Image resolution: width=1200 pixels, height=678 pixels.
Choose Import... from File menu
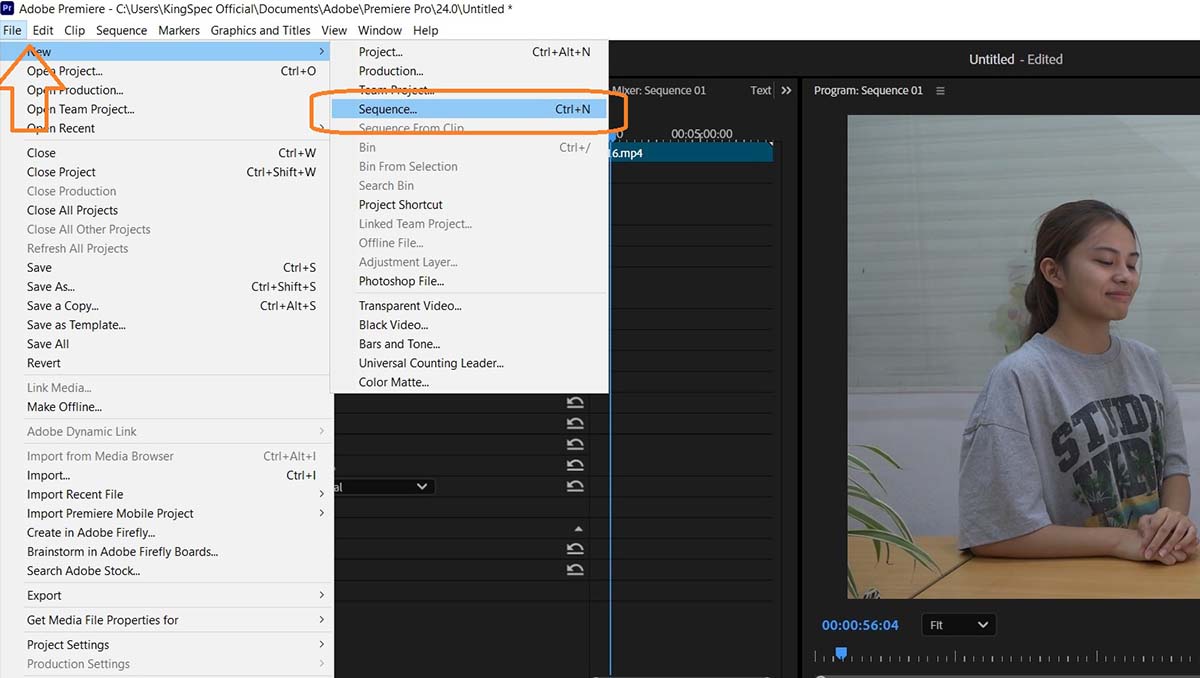pyautogui.click(x=167, y=476)
